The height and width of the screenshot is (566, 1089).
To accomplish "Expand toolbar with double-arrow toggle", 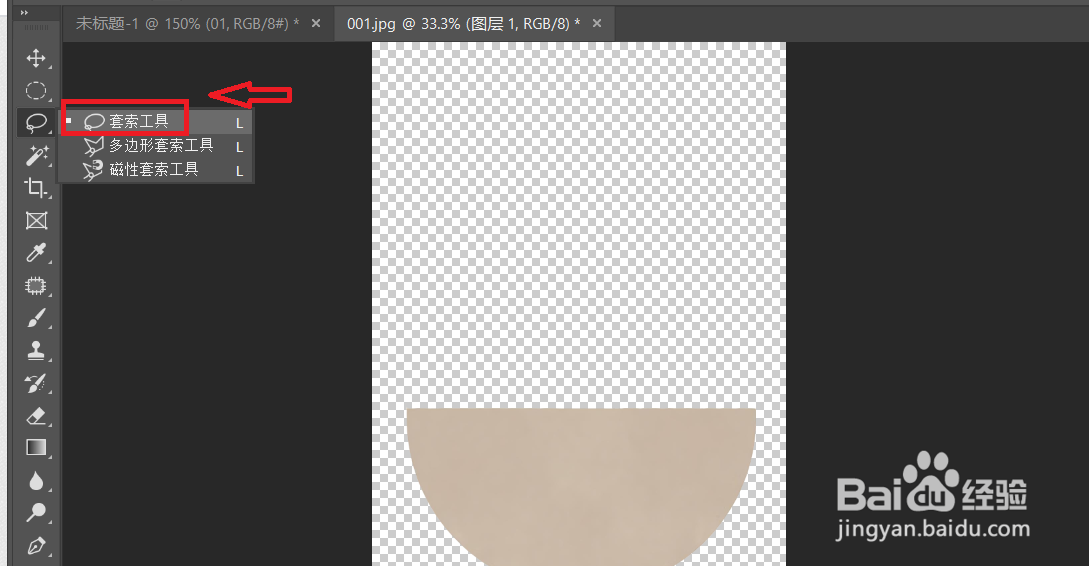I will click(24, 13).
